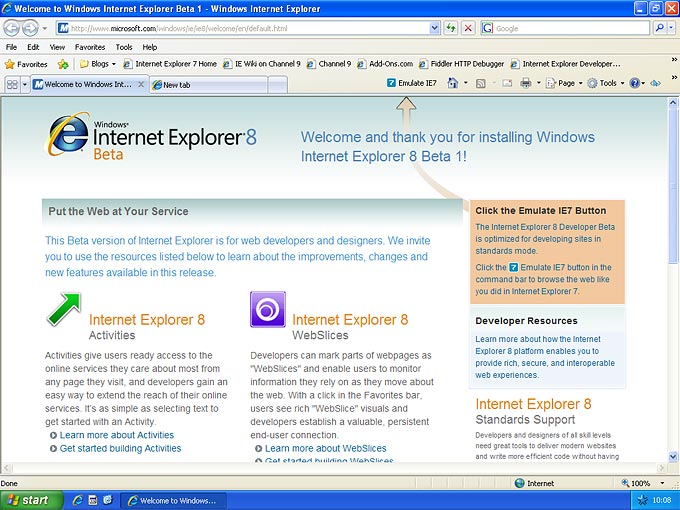Image resolution: width=680 pixels, height=510 pixels.
Task: Click the Home icon in command bar
Action: coord(452,83)
